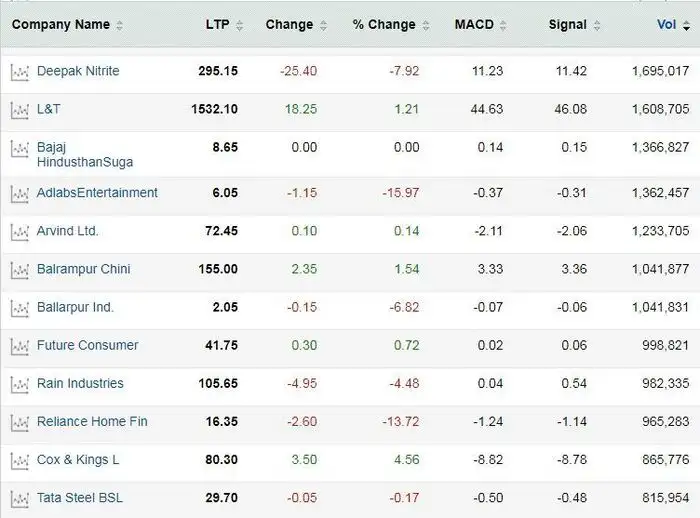Sort by the LTP column header
Screen dimensions: 700x518
click(223, 25)
